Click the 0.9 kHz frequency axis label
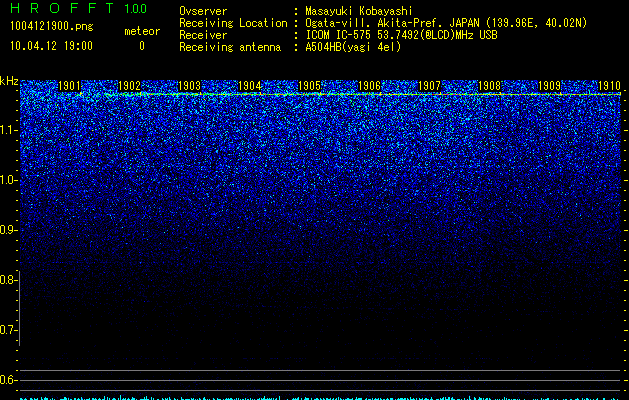The height and width of the screenshot is (400, 629). [x=8, y=230]
